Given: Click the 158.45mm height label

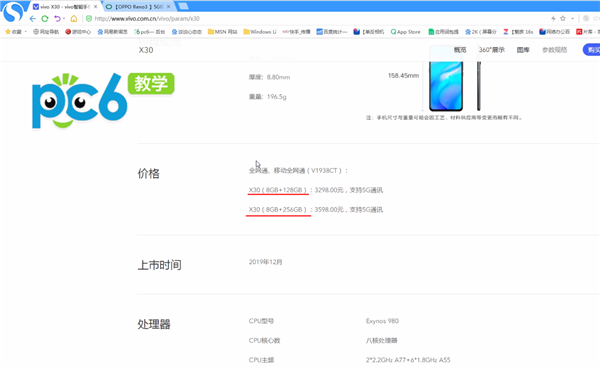Looking at the screenshot, I should (x=403, y=75).
